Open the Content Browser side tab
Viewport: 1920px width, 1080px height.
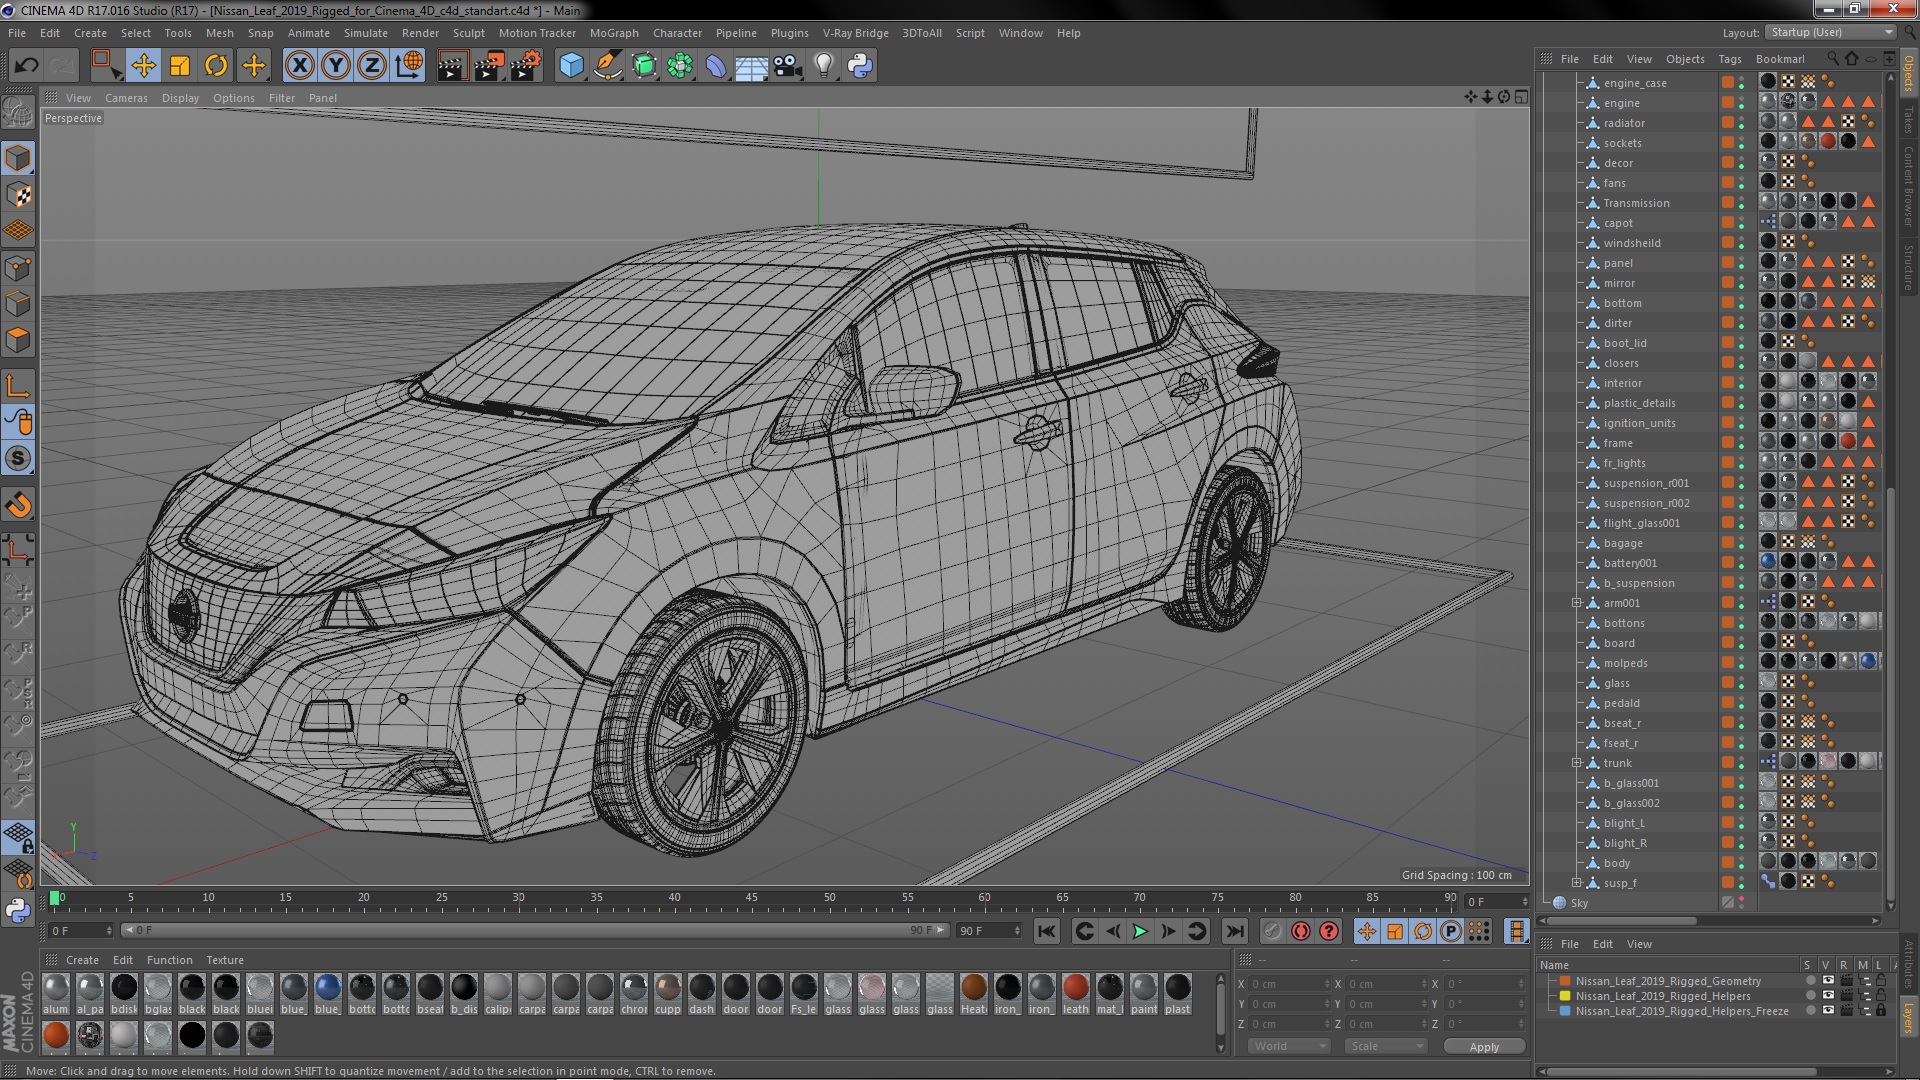click(x=1909, y=186)
